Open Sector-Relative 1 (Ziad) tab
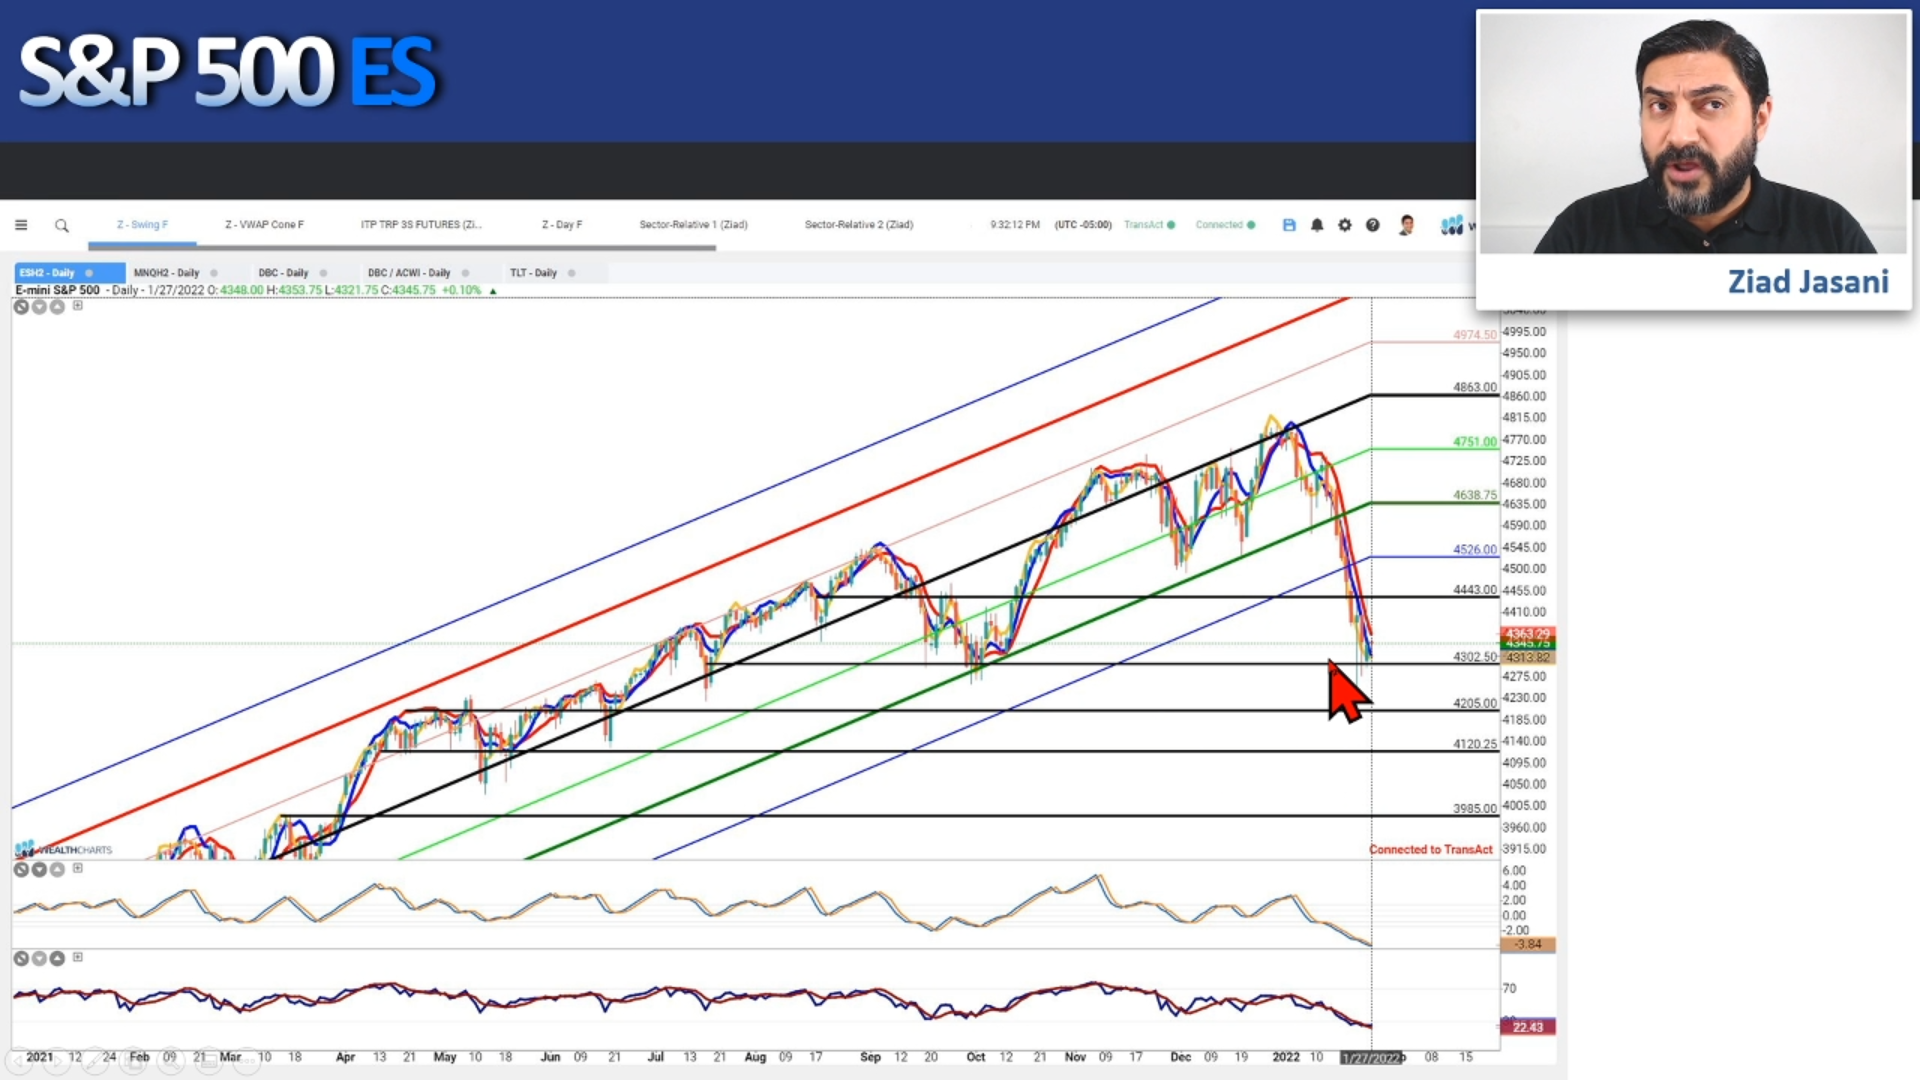This screenshot has height=1080, width=1920. click(x=693, y=225)
